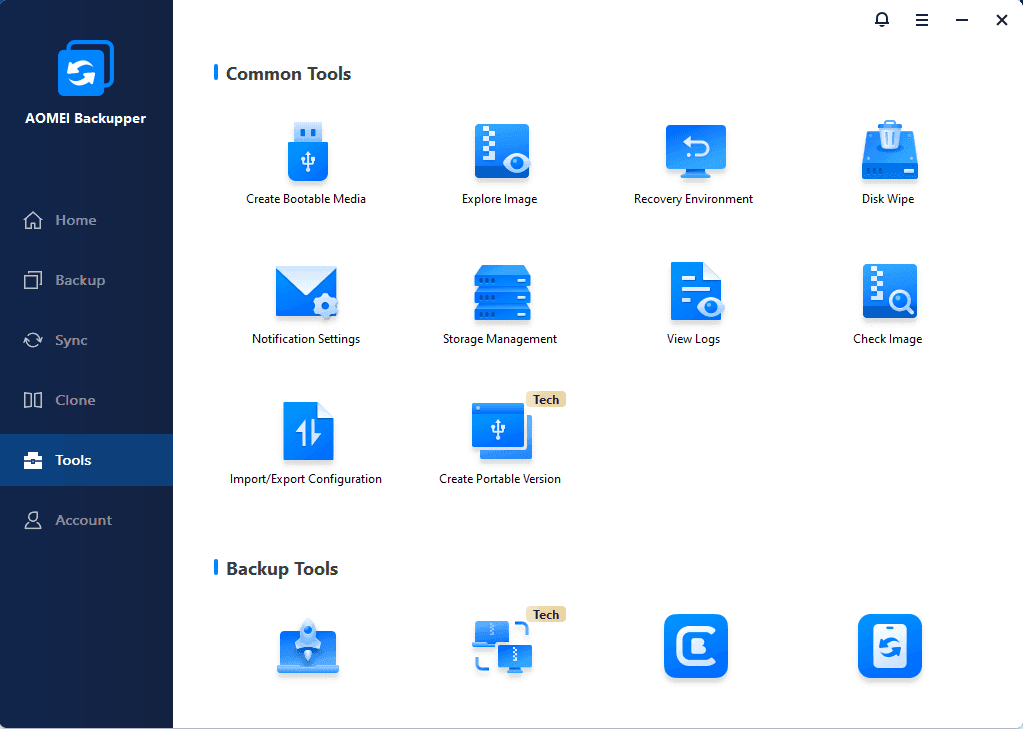Open the View Logs tool icon
Image resolution: width=1023 pixels, height=729 pixels.
pos(695,291)
